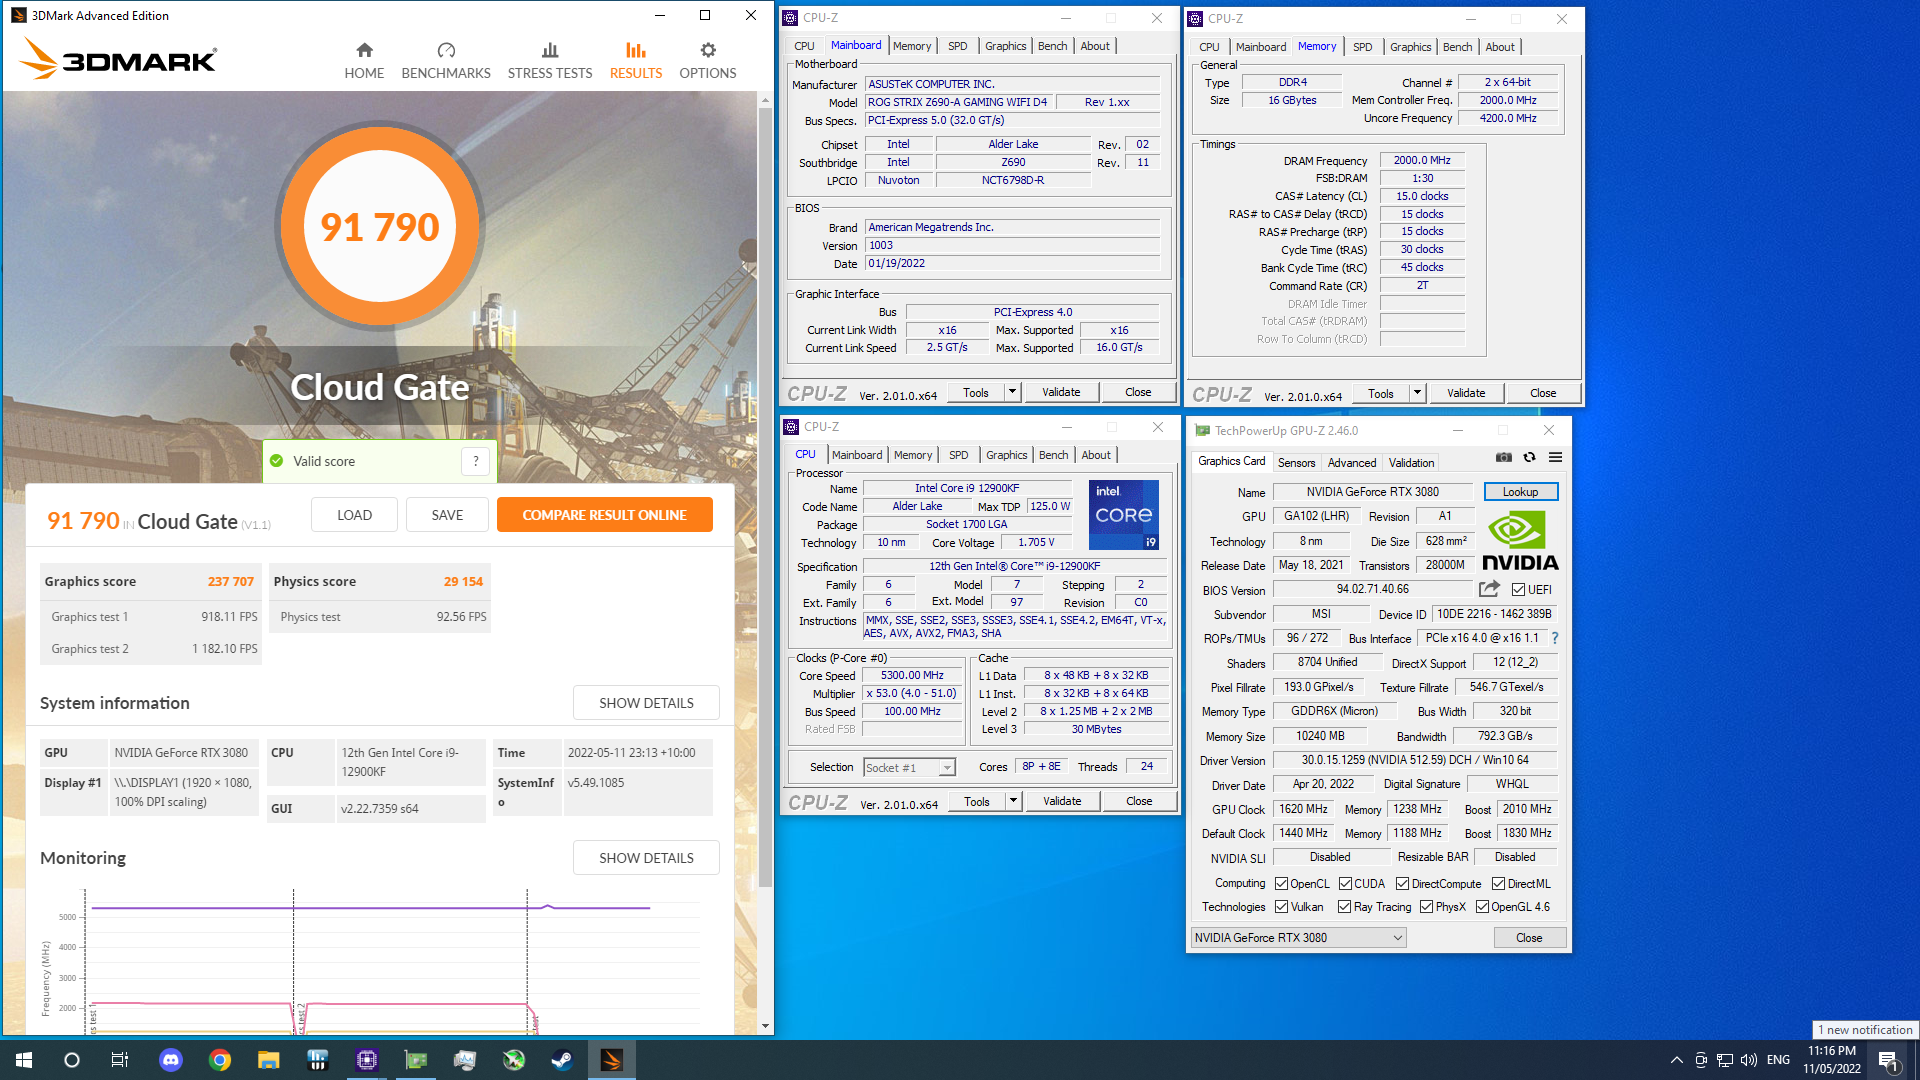Toggle the Vulkan checkbox
The image size is (1920, 1080).
click(1281, 907)
